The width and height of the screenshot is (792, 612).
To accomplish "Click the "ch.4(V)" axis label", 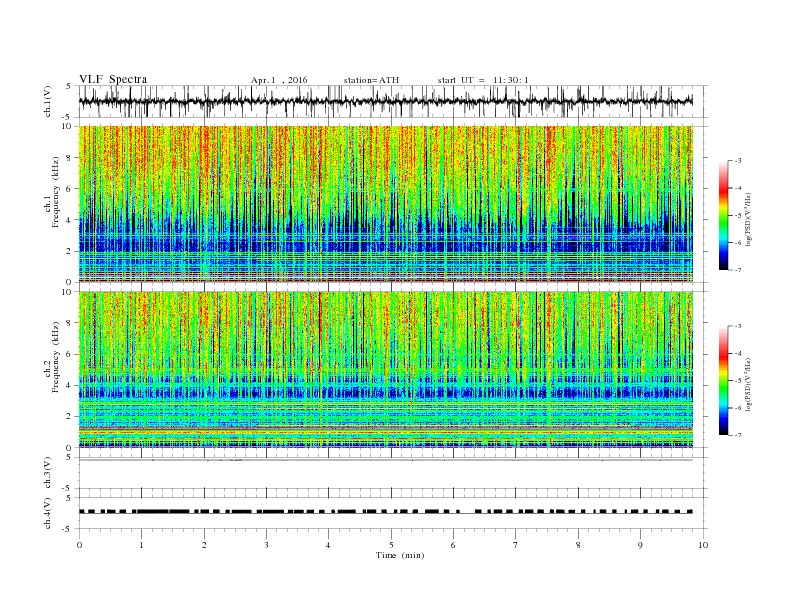I will 48,513.
